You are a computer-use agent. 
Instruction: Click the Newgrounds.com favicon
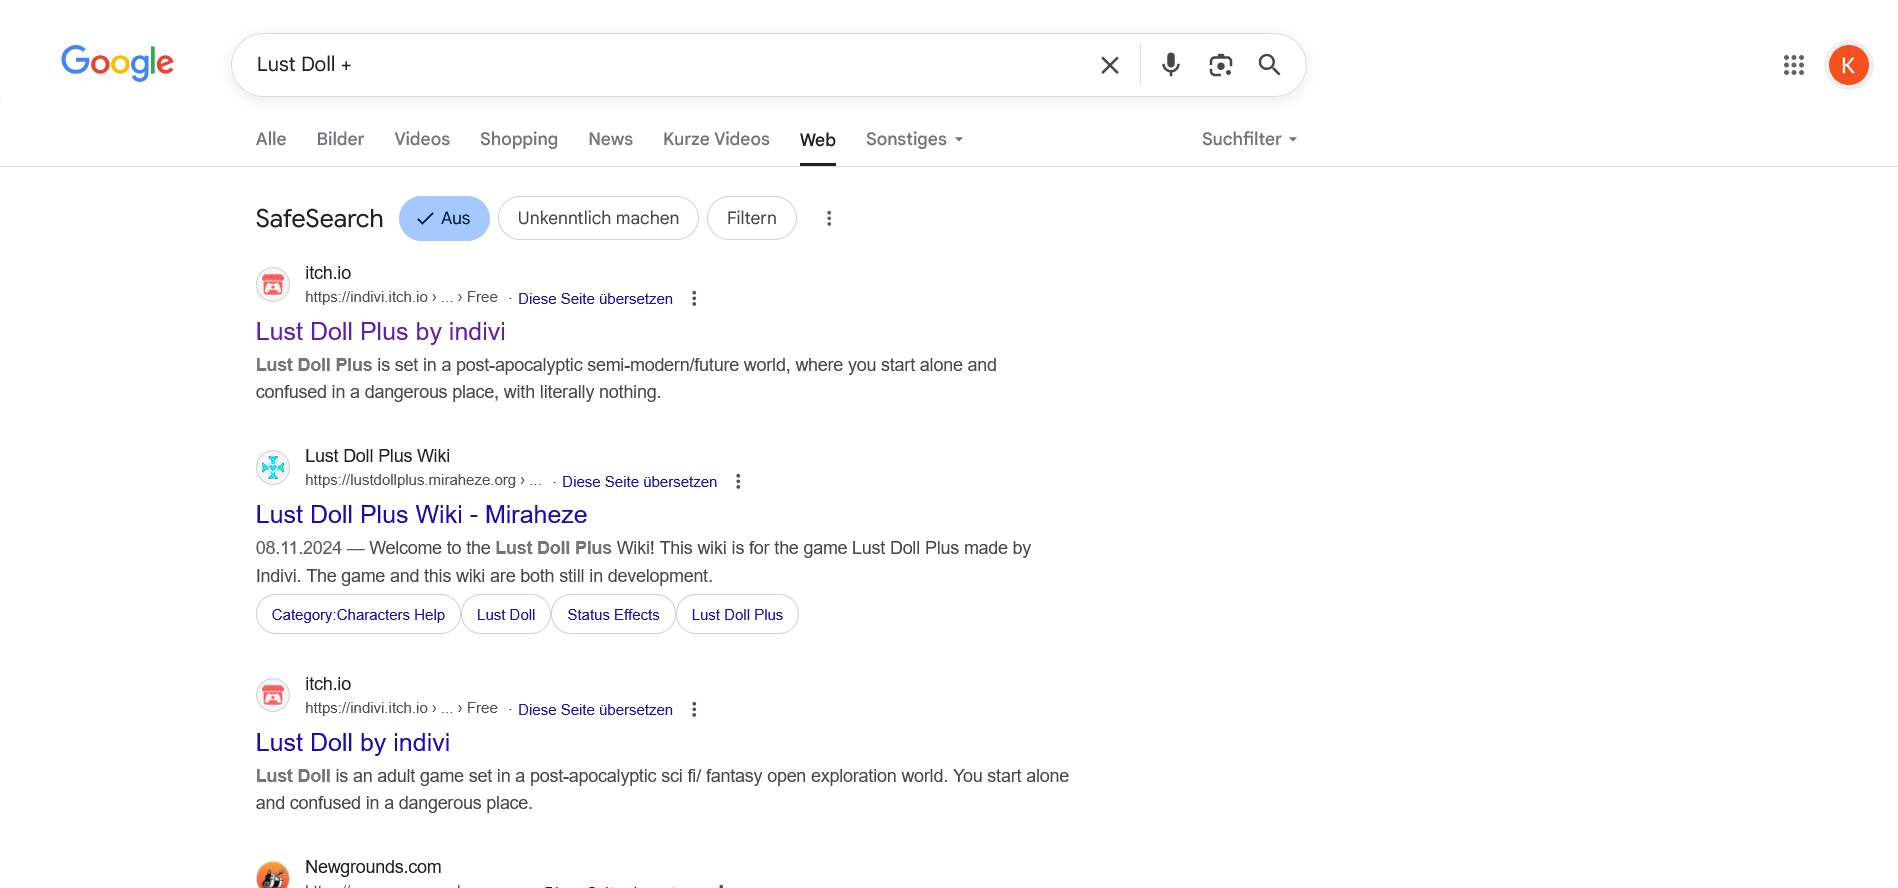point(273,875)
